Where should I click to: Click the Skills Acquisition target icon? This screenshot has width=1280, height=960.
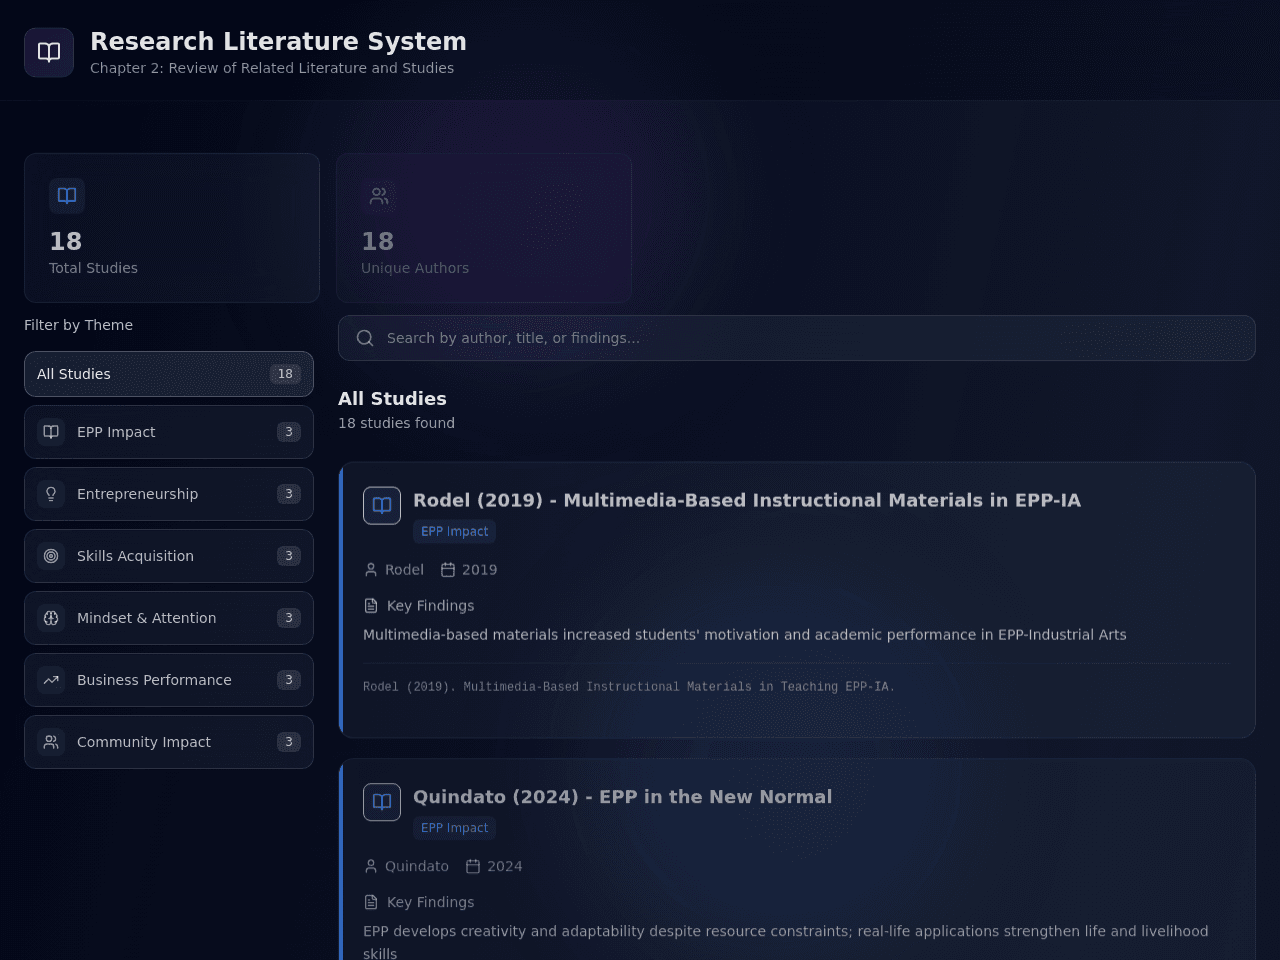tap(51, 556)
